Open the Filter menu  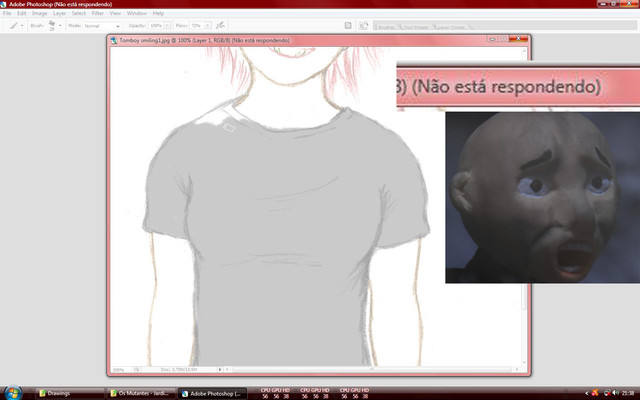pyautogui.click(x=98, y=13)
